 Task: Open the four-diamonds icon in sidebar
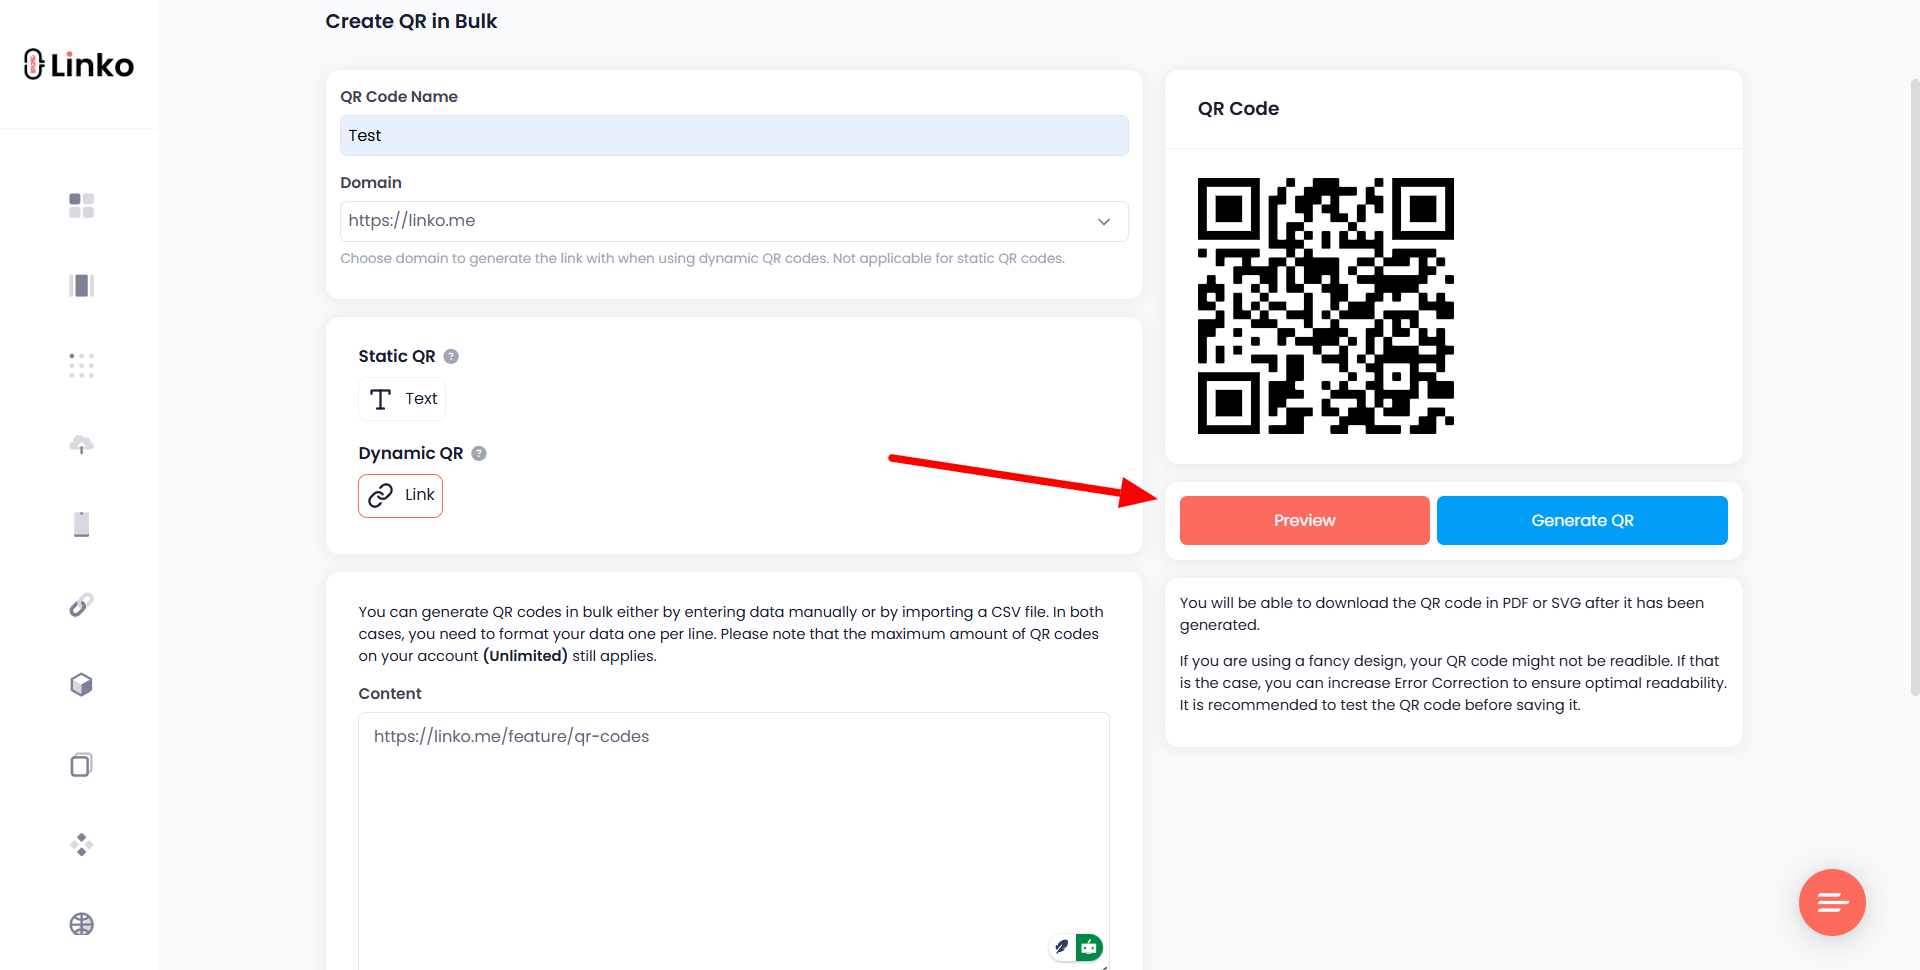tap(82, 844)
